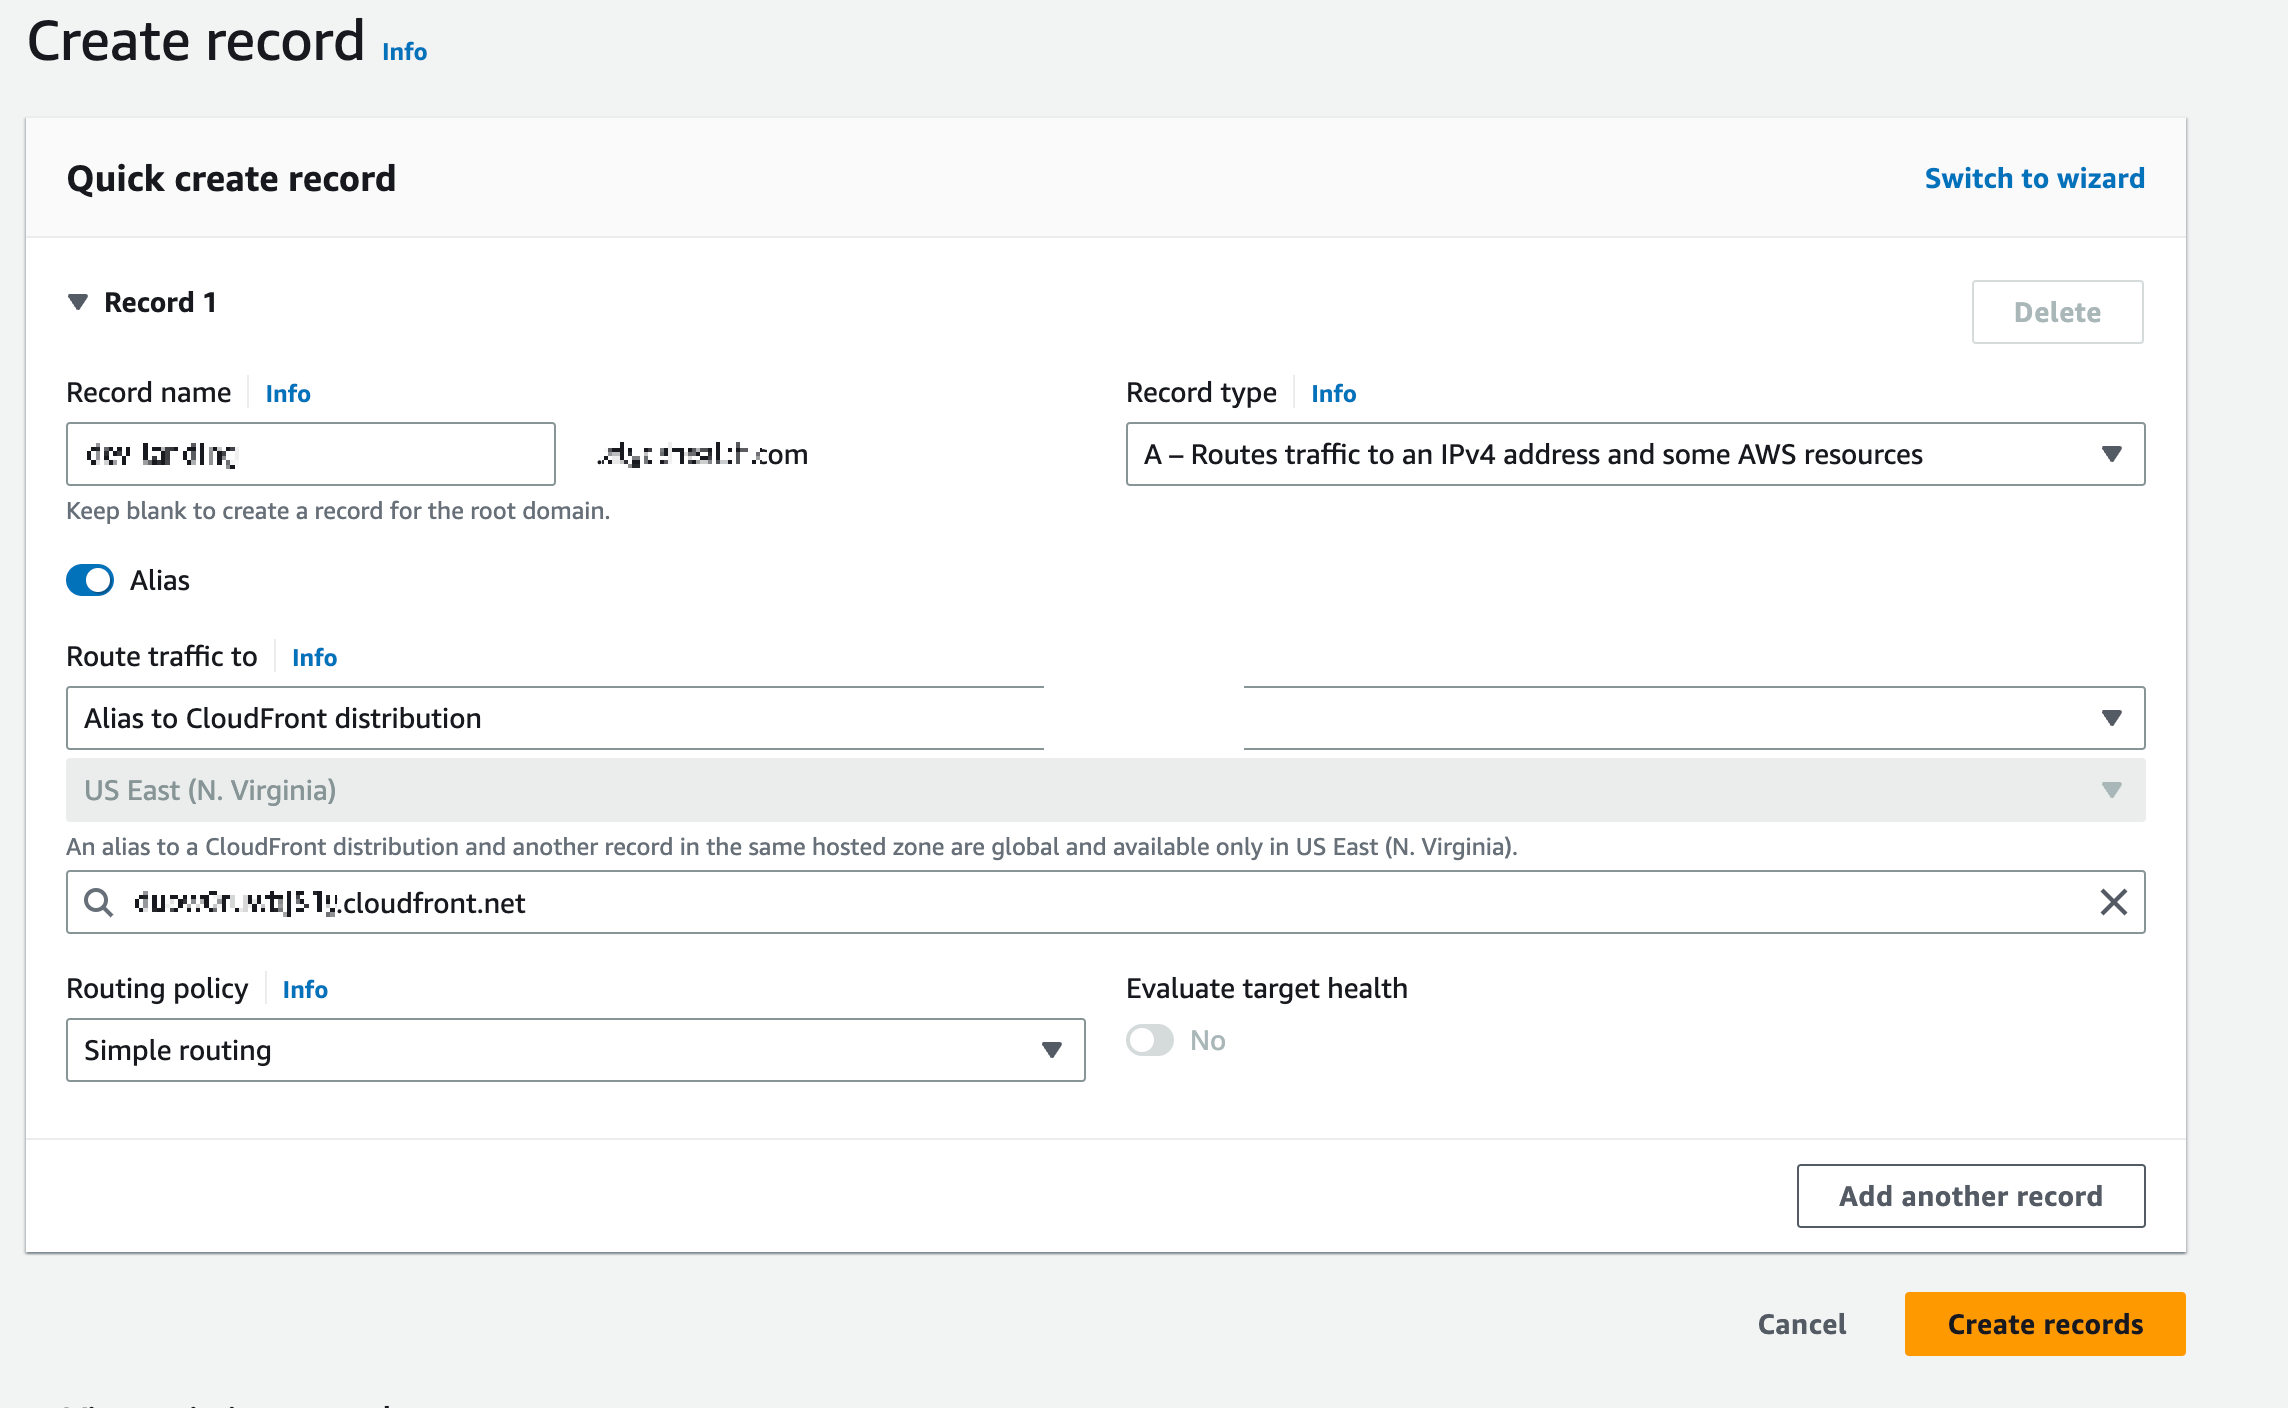Screen dimensions: 2288x1408
Task: Open Info link beside Create record
Action: [x=404, y=52]
